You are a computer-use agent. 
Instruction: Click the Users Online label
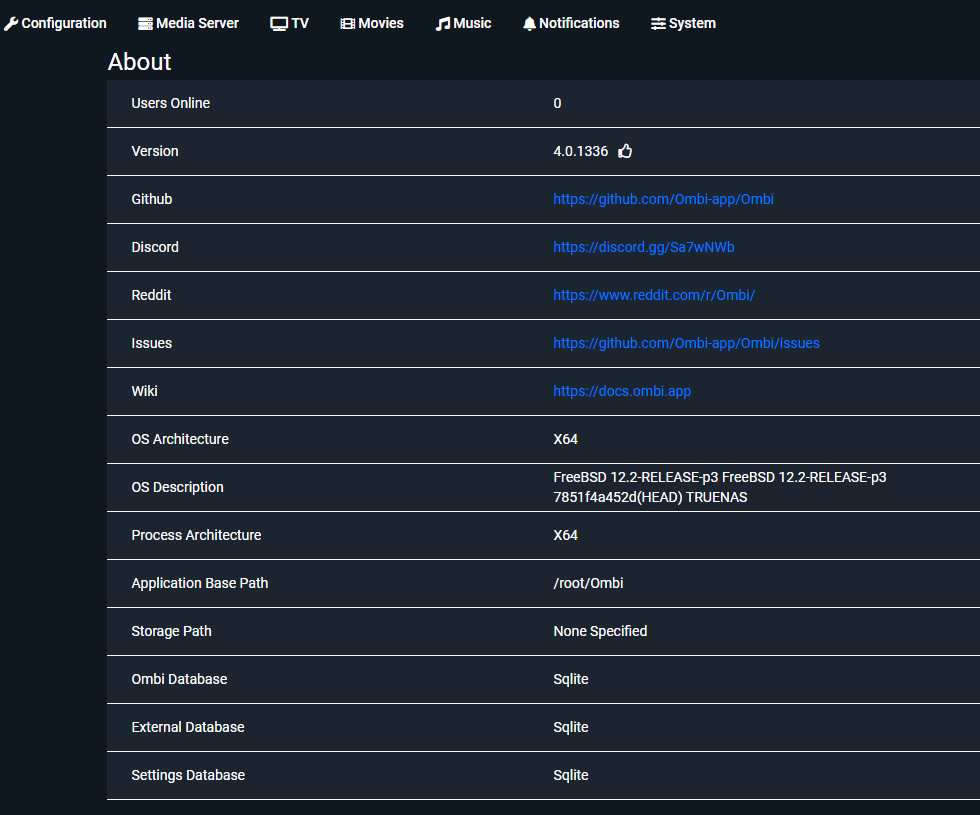(171, 103)
